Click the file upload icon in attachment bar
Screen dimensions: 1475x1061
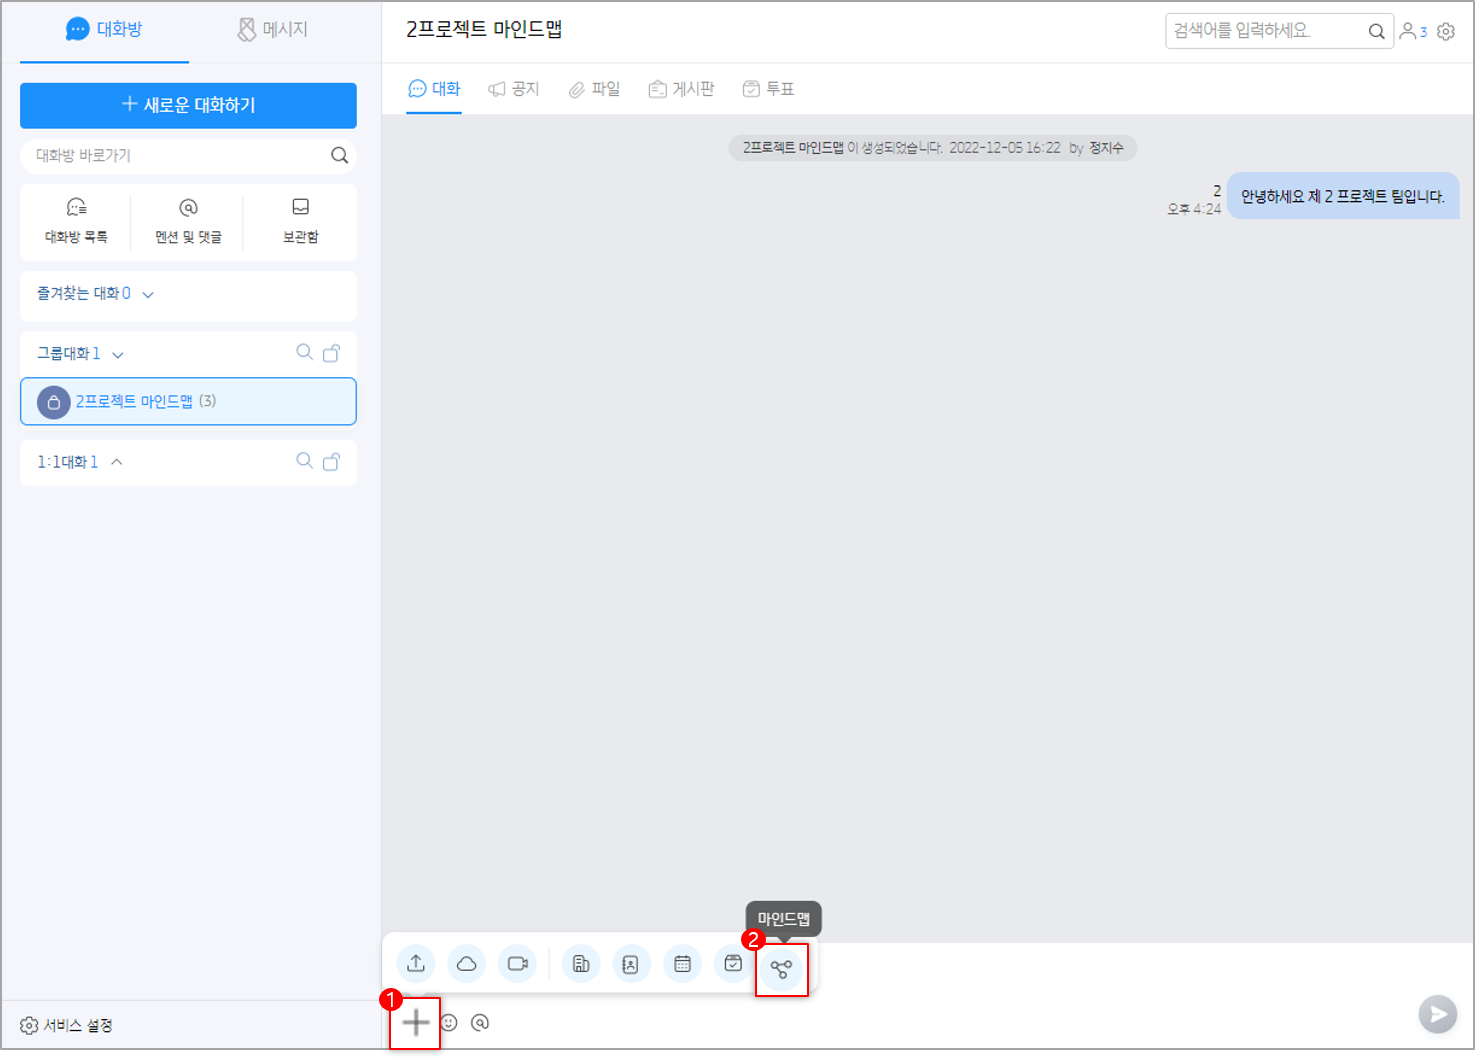point(416,964)
